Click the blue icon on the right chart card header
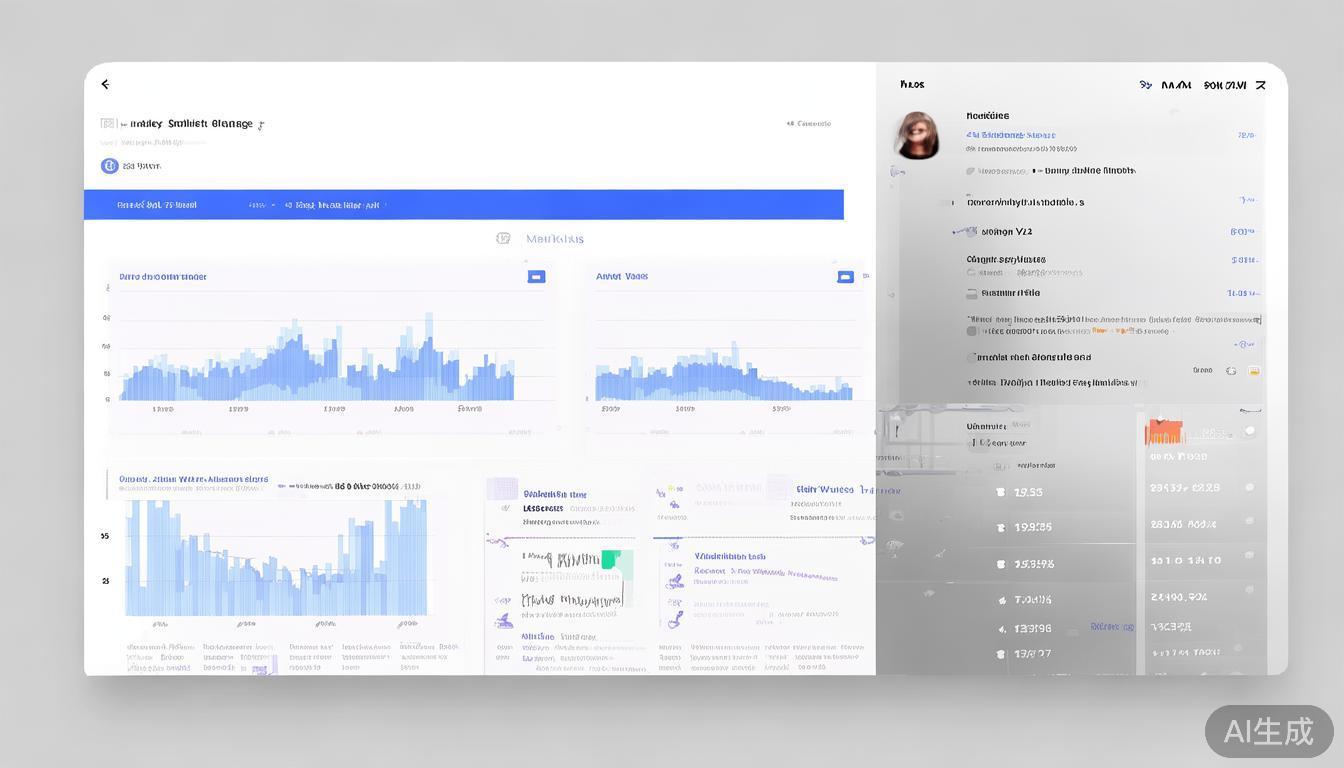 pyautogui.click(x=845, y=277)
